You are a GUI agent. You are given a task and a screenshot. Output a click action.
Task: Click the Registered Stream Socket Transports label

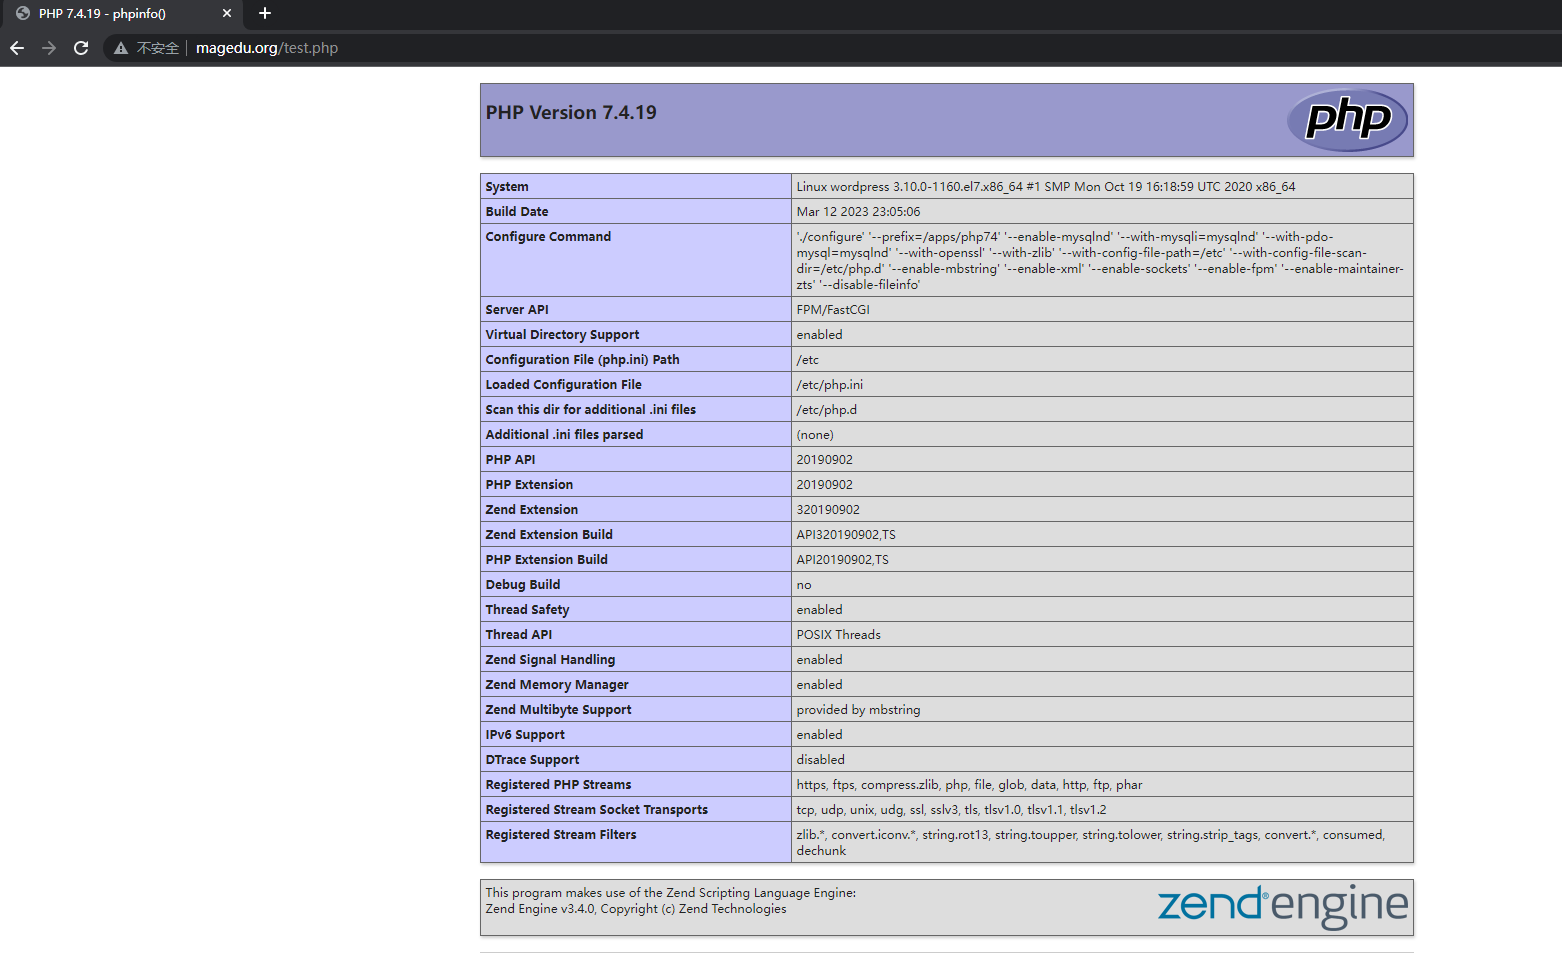click(597, 810)
